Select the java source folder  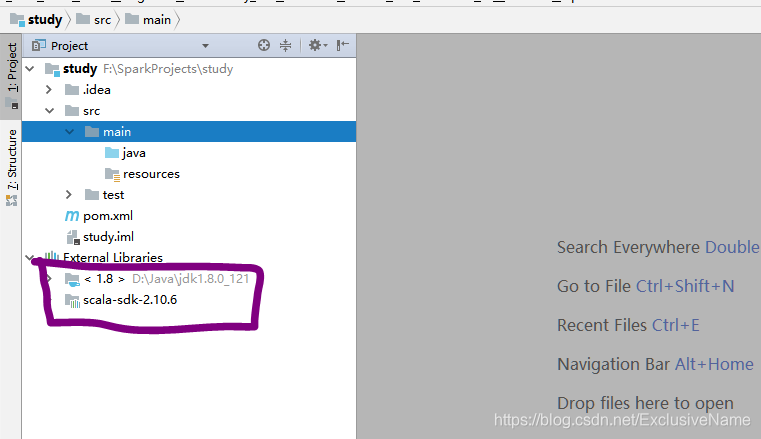189,153
